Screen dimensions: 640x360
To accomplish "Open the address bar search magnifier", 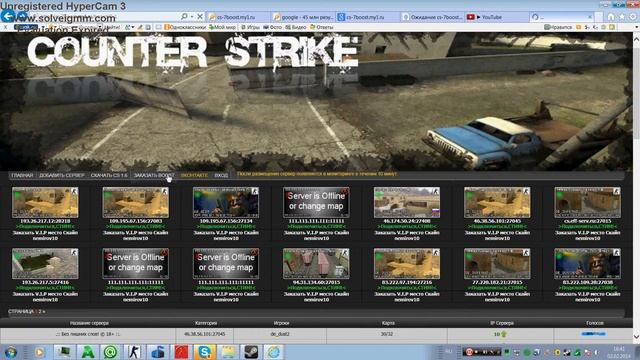I will point(184,17).
